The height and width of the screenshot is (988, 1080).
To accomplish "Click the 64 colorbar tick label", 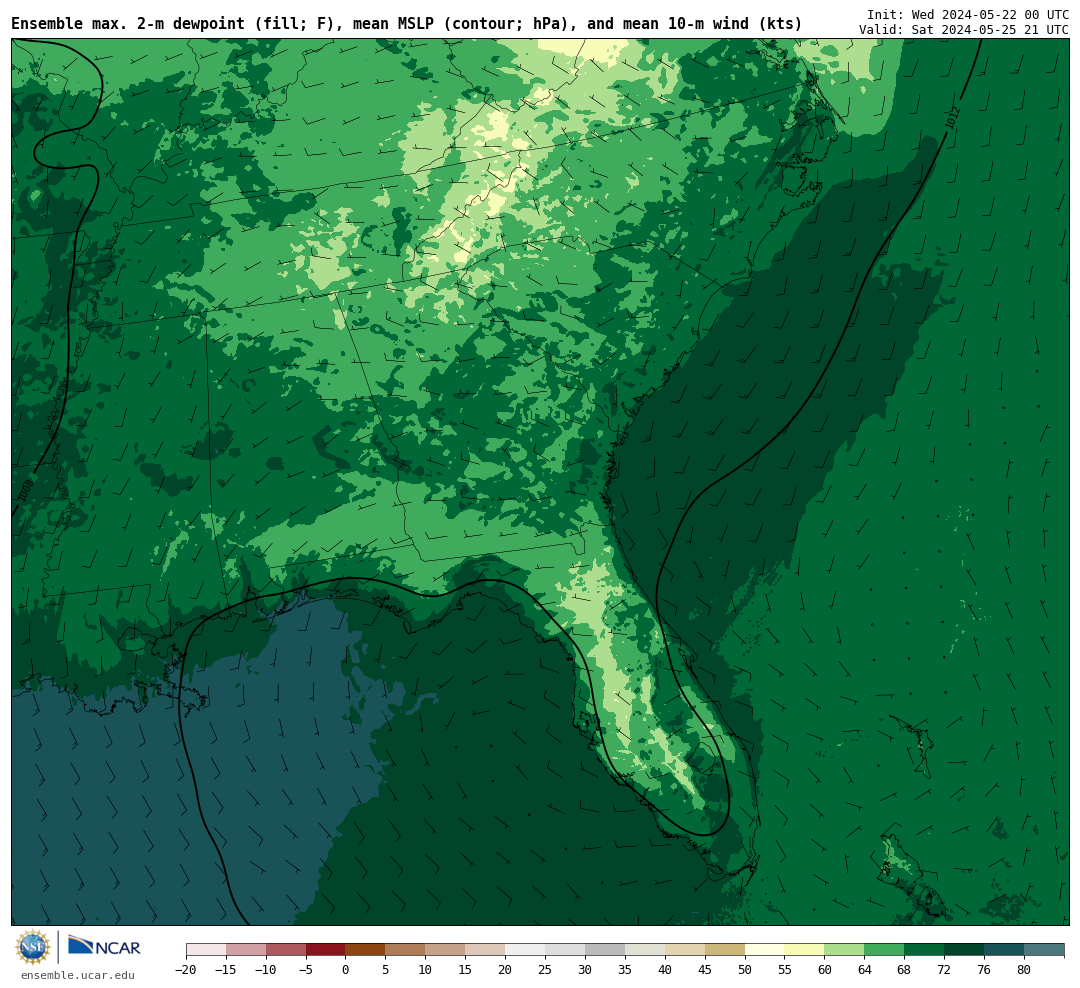I will point(864,970).
